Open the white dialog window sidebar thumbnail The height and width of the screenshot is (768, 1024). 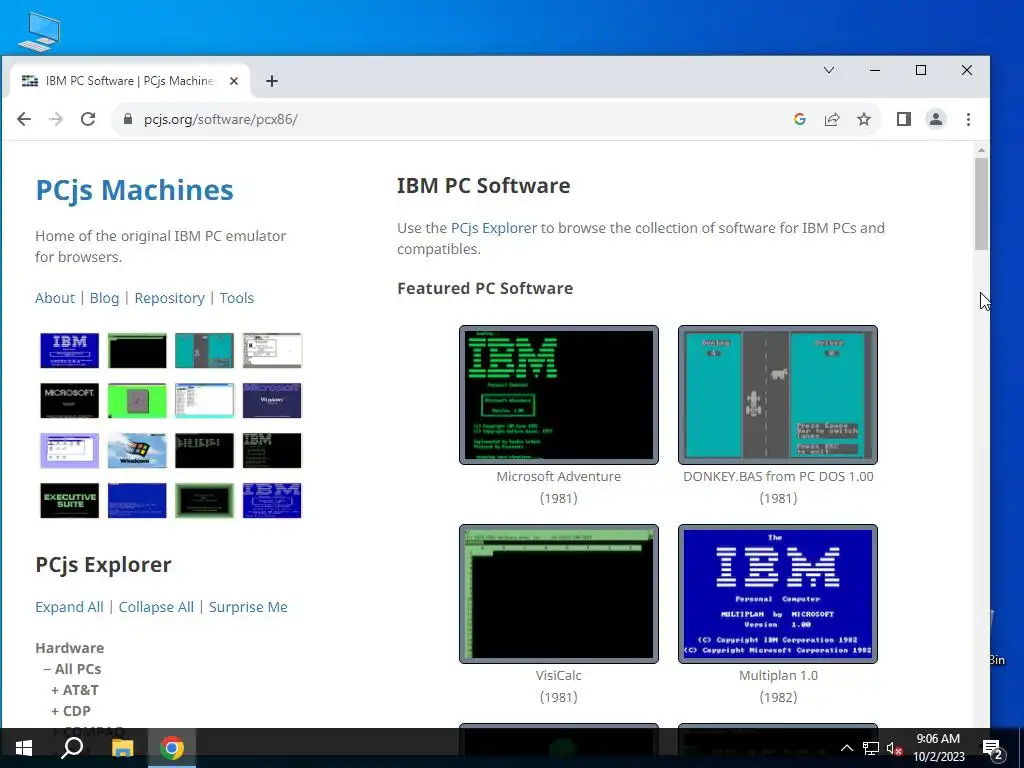click(272, 351)
